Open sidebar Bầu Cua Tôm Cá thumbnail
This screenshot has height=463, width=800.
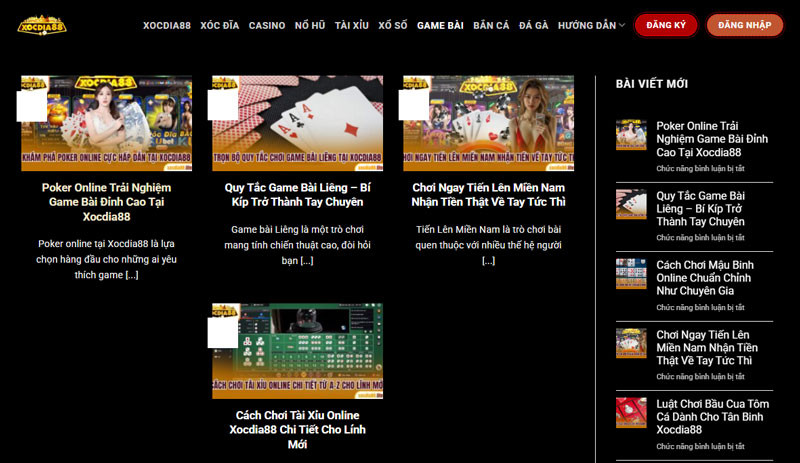click(631, 412)
